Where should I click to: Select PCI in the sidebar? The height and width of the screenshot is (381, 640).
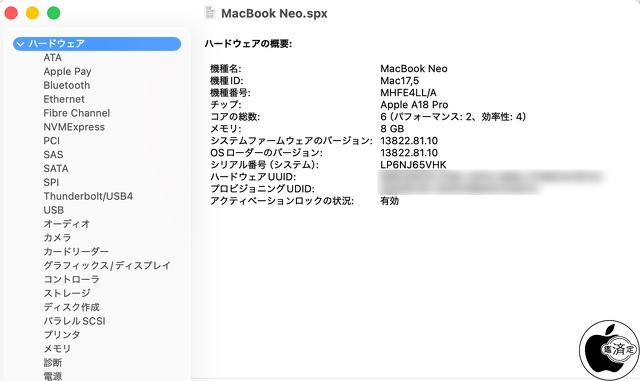click(51, 141)
